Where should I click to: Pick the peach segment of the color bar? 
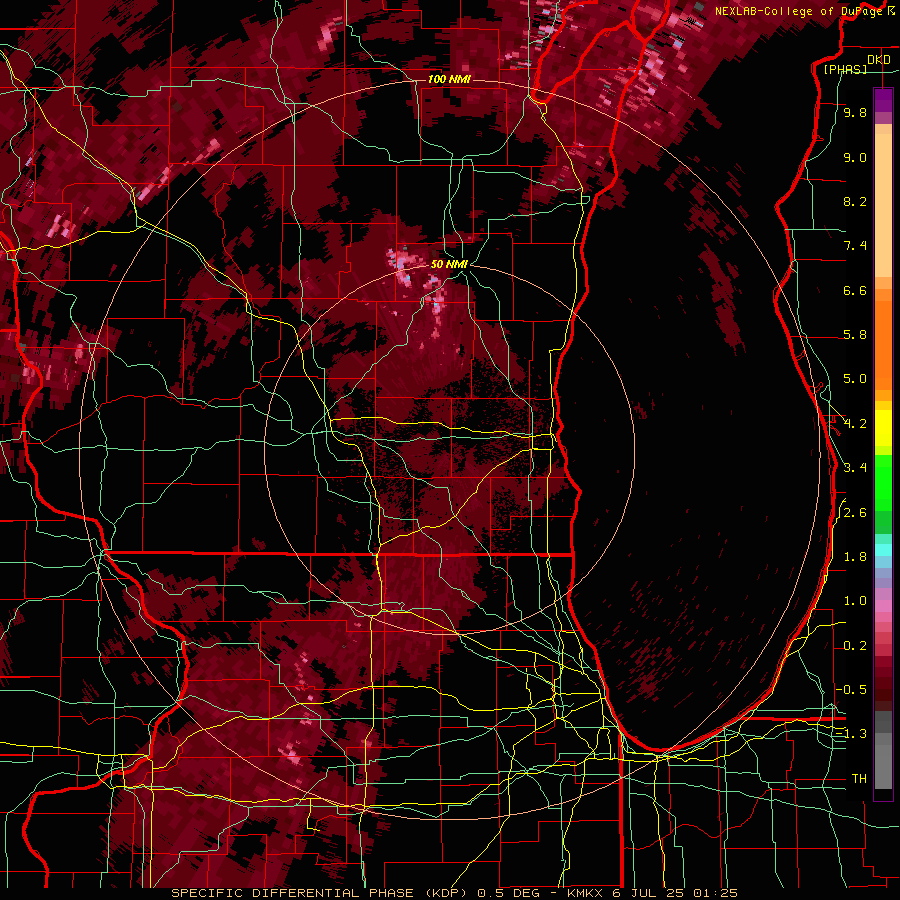point(883,207)
